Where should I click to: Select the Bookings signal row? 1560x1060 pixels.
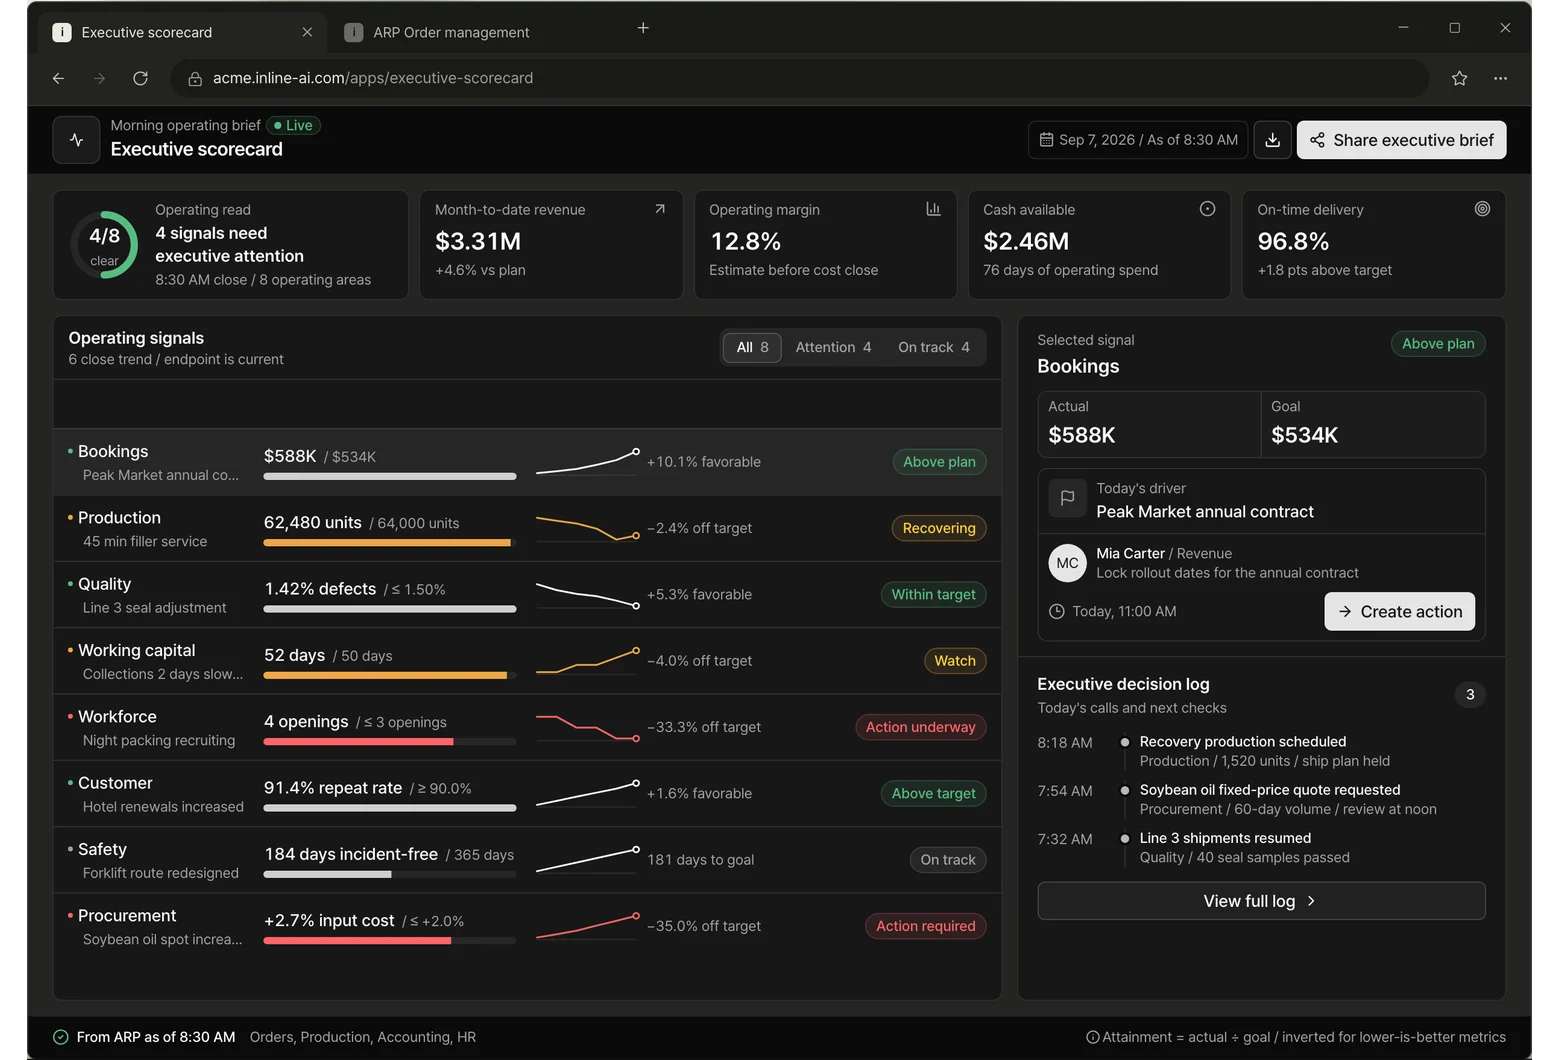coord(527,462)
